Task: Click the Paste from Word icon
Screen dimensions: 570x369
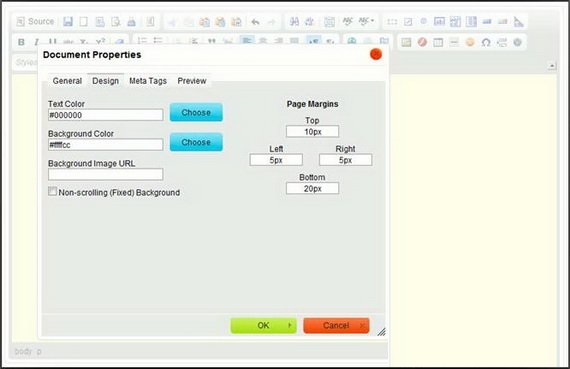Action: (x=236, y=22)
